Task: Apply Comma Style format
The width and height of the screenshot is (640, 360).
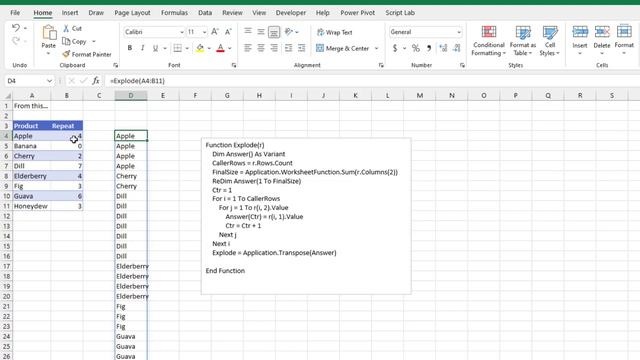Action: pyautogui.click(x=429, y=48)
